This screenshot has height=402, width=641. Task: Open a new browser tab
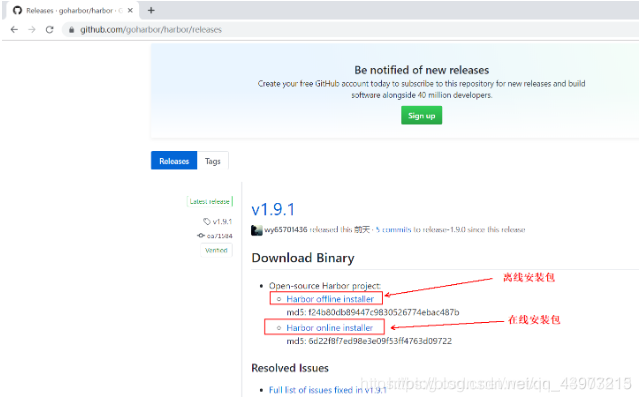151,10
